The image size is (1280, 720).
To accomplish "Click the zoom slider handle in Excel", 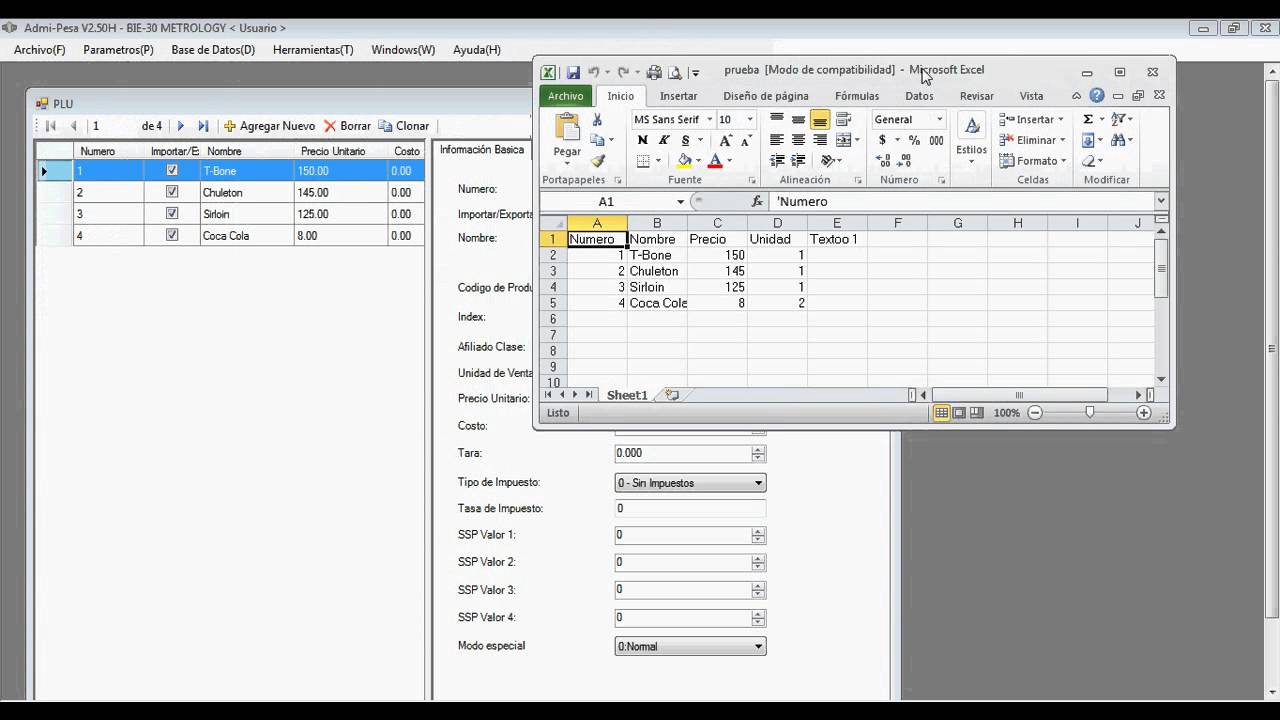I will pos(1089,412).
